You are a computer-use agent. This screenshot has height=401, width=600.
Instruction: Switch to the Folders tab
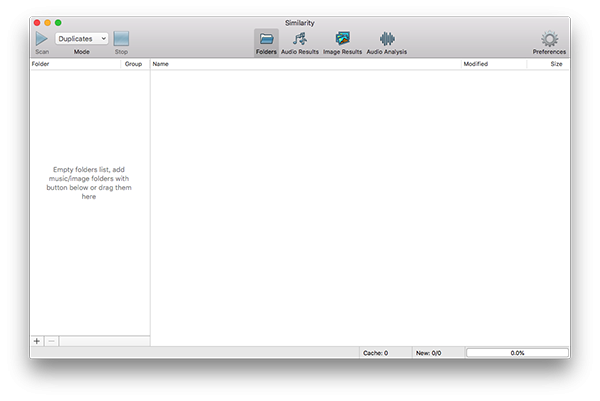point(266,43)
